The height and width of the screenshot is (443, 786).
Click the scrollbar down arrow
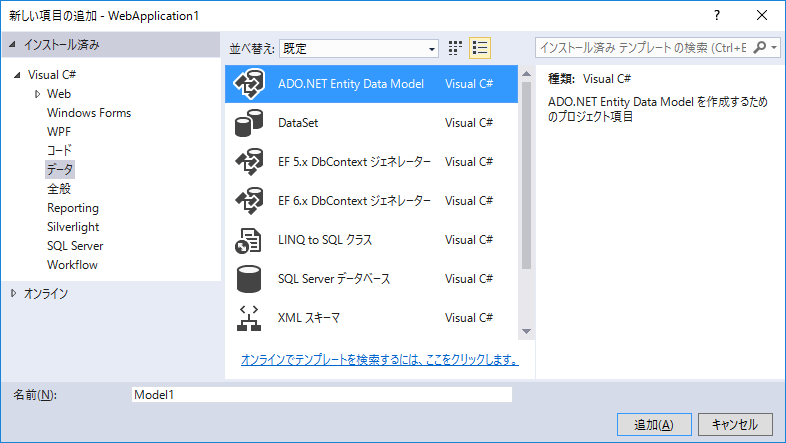pyautogui.click(x=526, y=331)
